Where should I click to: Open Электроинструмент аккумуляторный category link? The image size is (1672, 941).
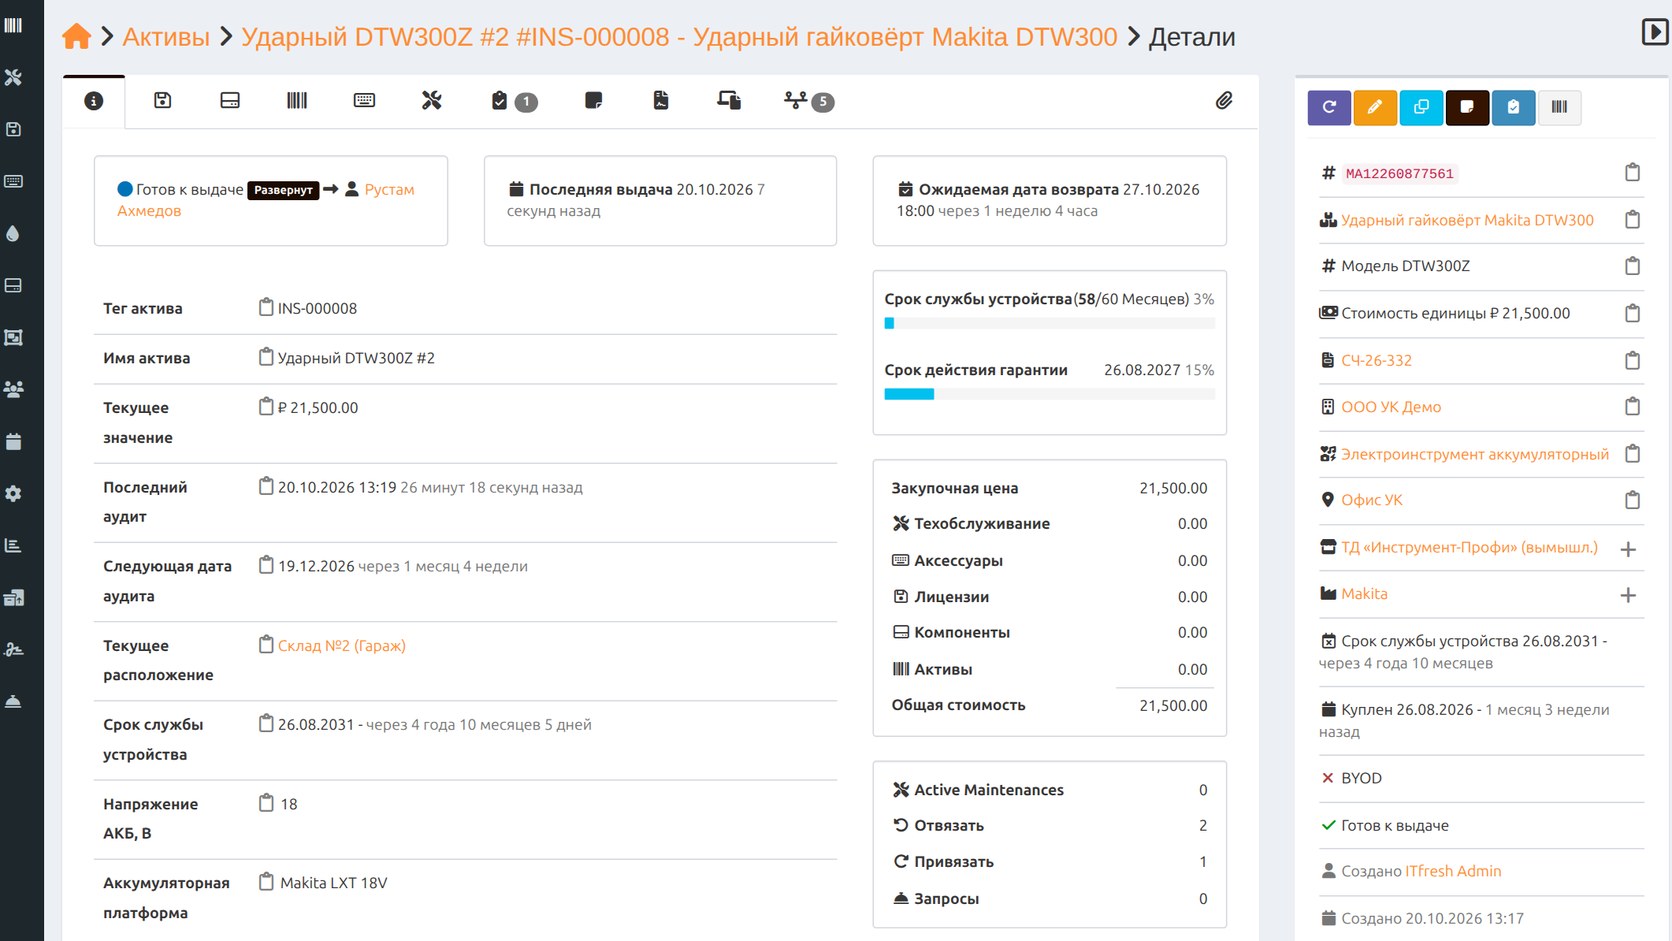tap(1475, 454)
